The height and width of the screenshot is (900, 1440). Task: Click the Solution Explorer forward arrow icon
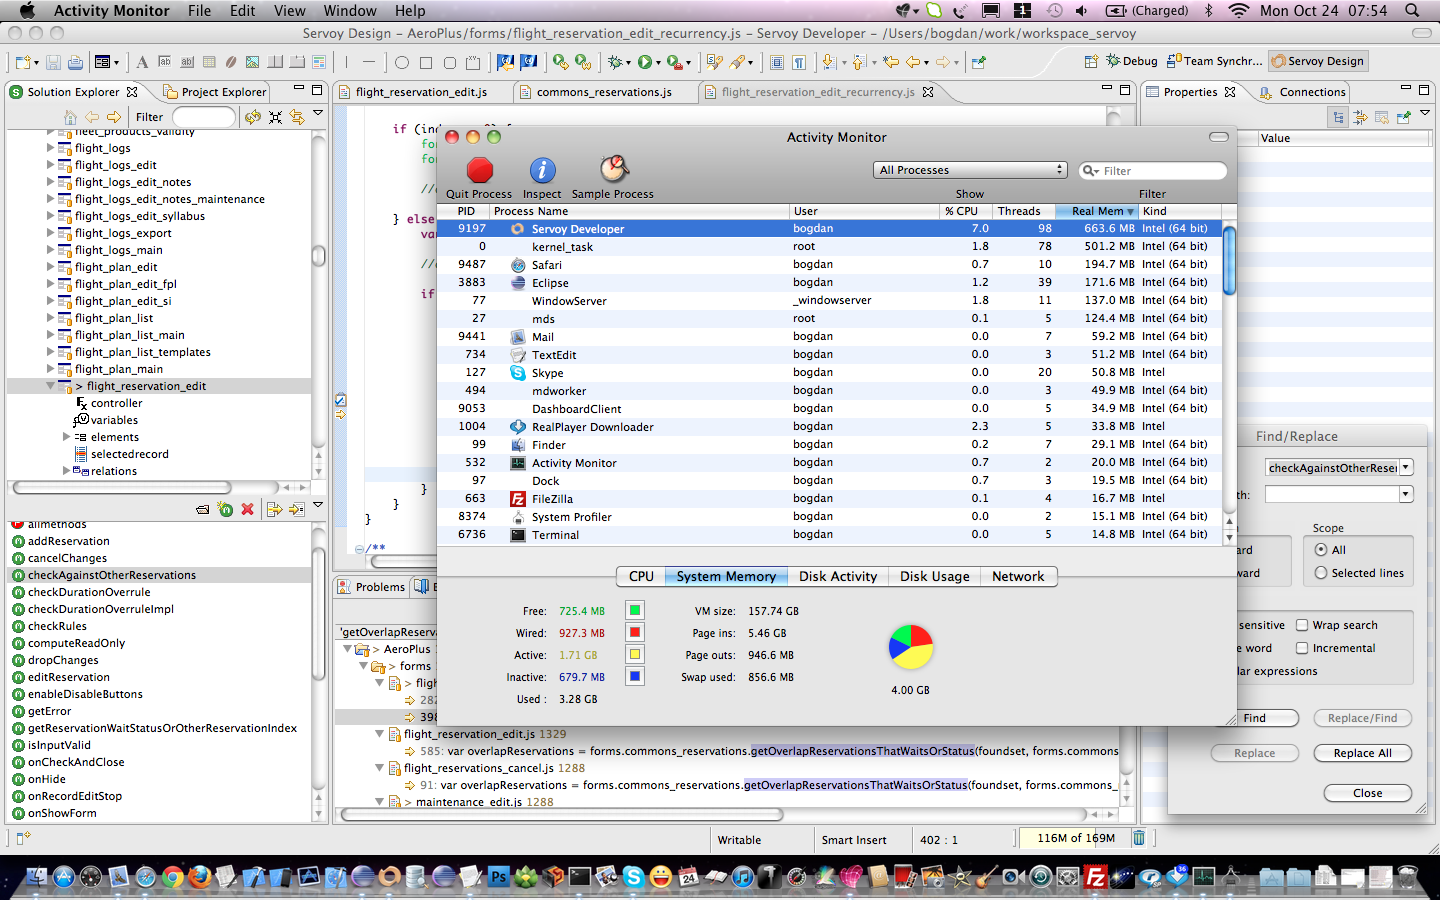tap(114, 117)
